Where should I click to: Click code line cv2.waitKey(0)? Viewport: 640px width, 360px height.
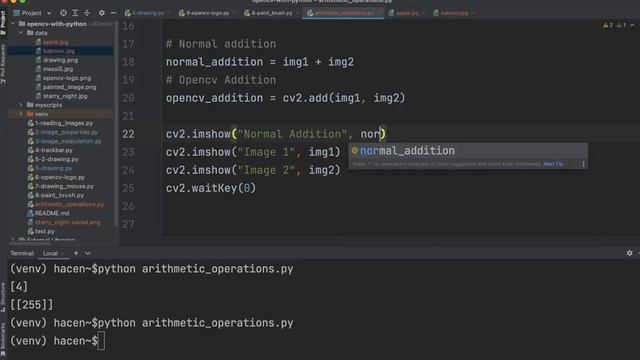211,188
